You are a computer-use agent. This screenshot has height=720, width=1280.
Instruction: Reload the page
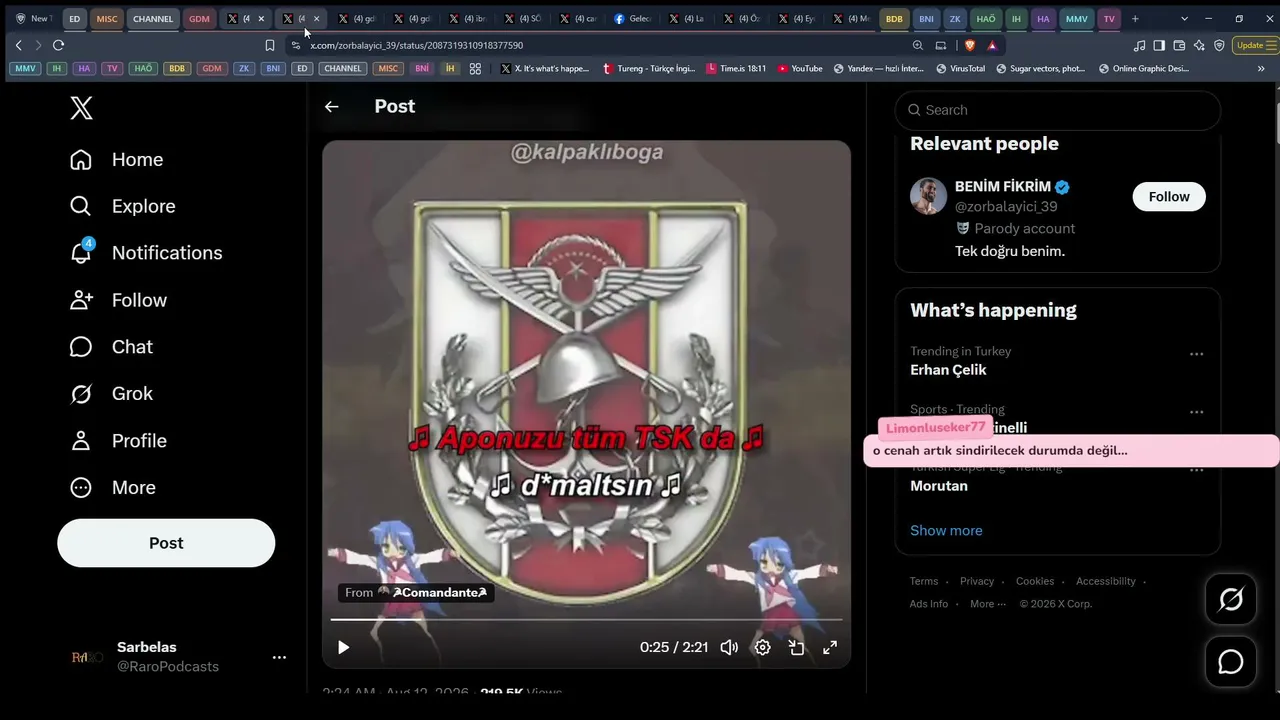coord(58,45)
